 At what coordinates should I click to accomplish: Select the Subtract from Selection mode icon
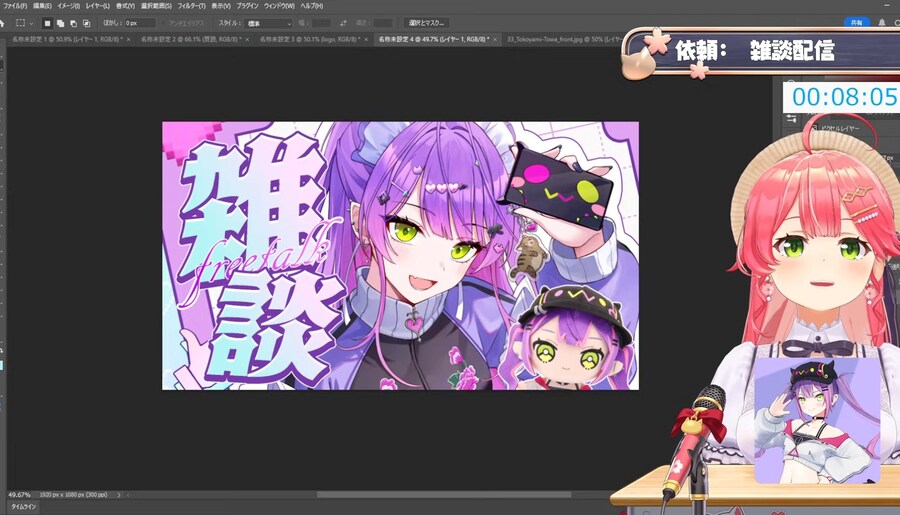point(73,24)
